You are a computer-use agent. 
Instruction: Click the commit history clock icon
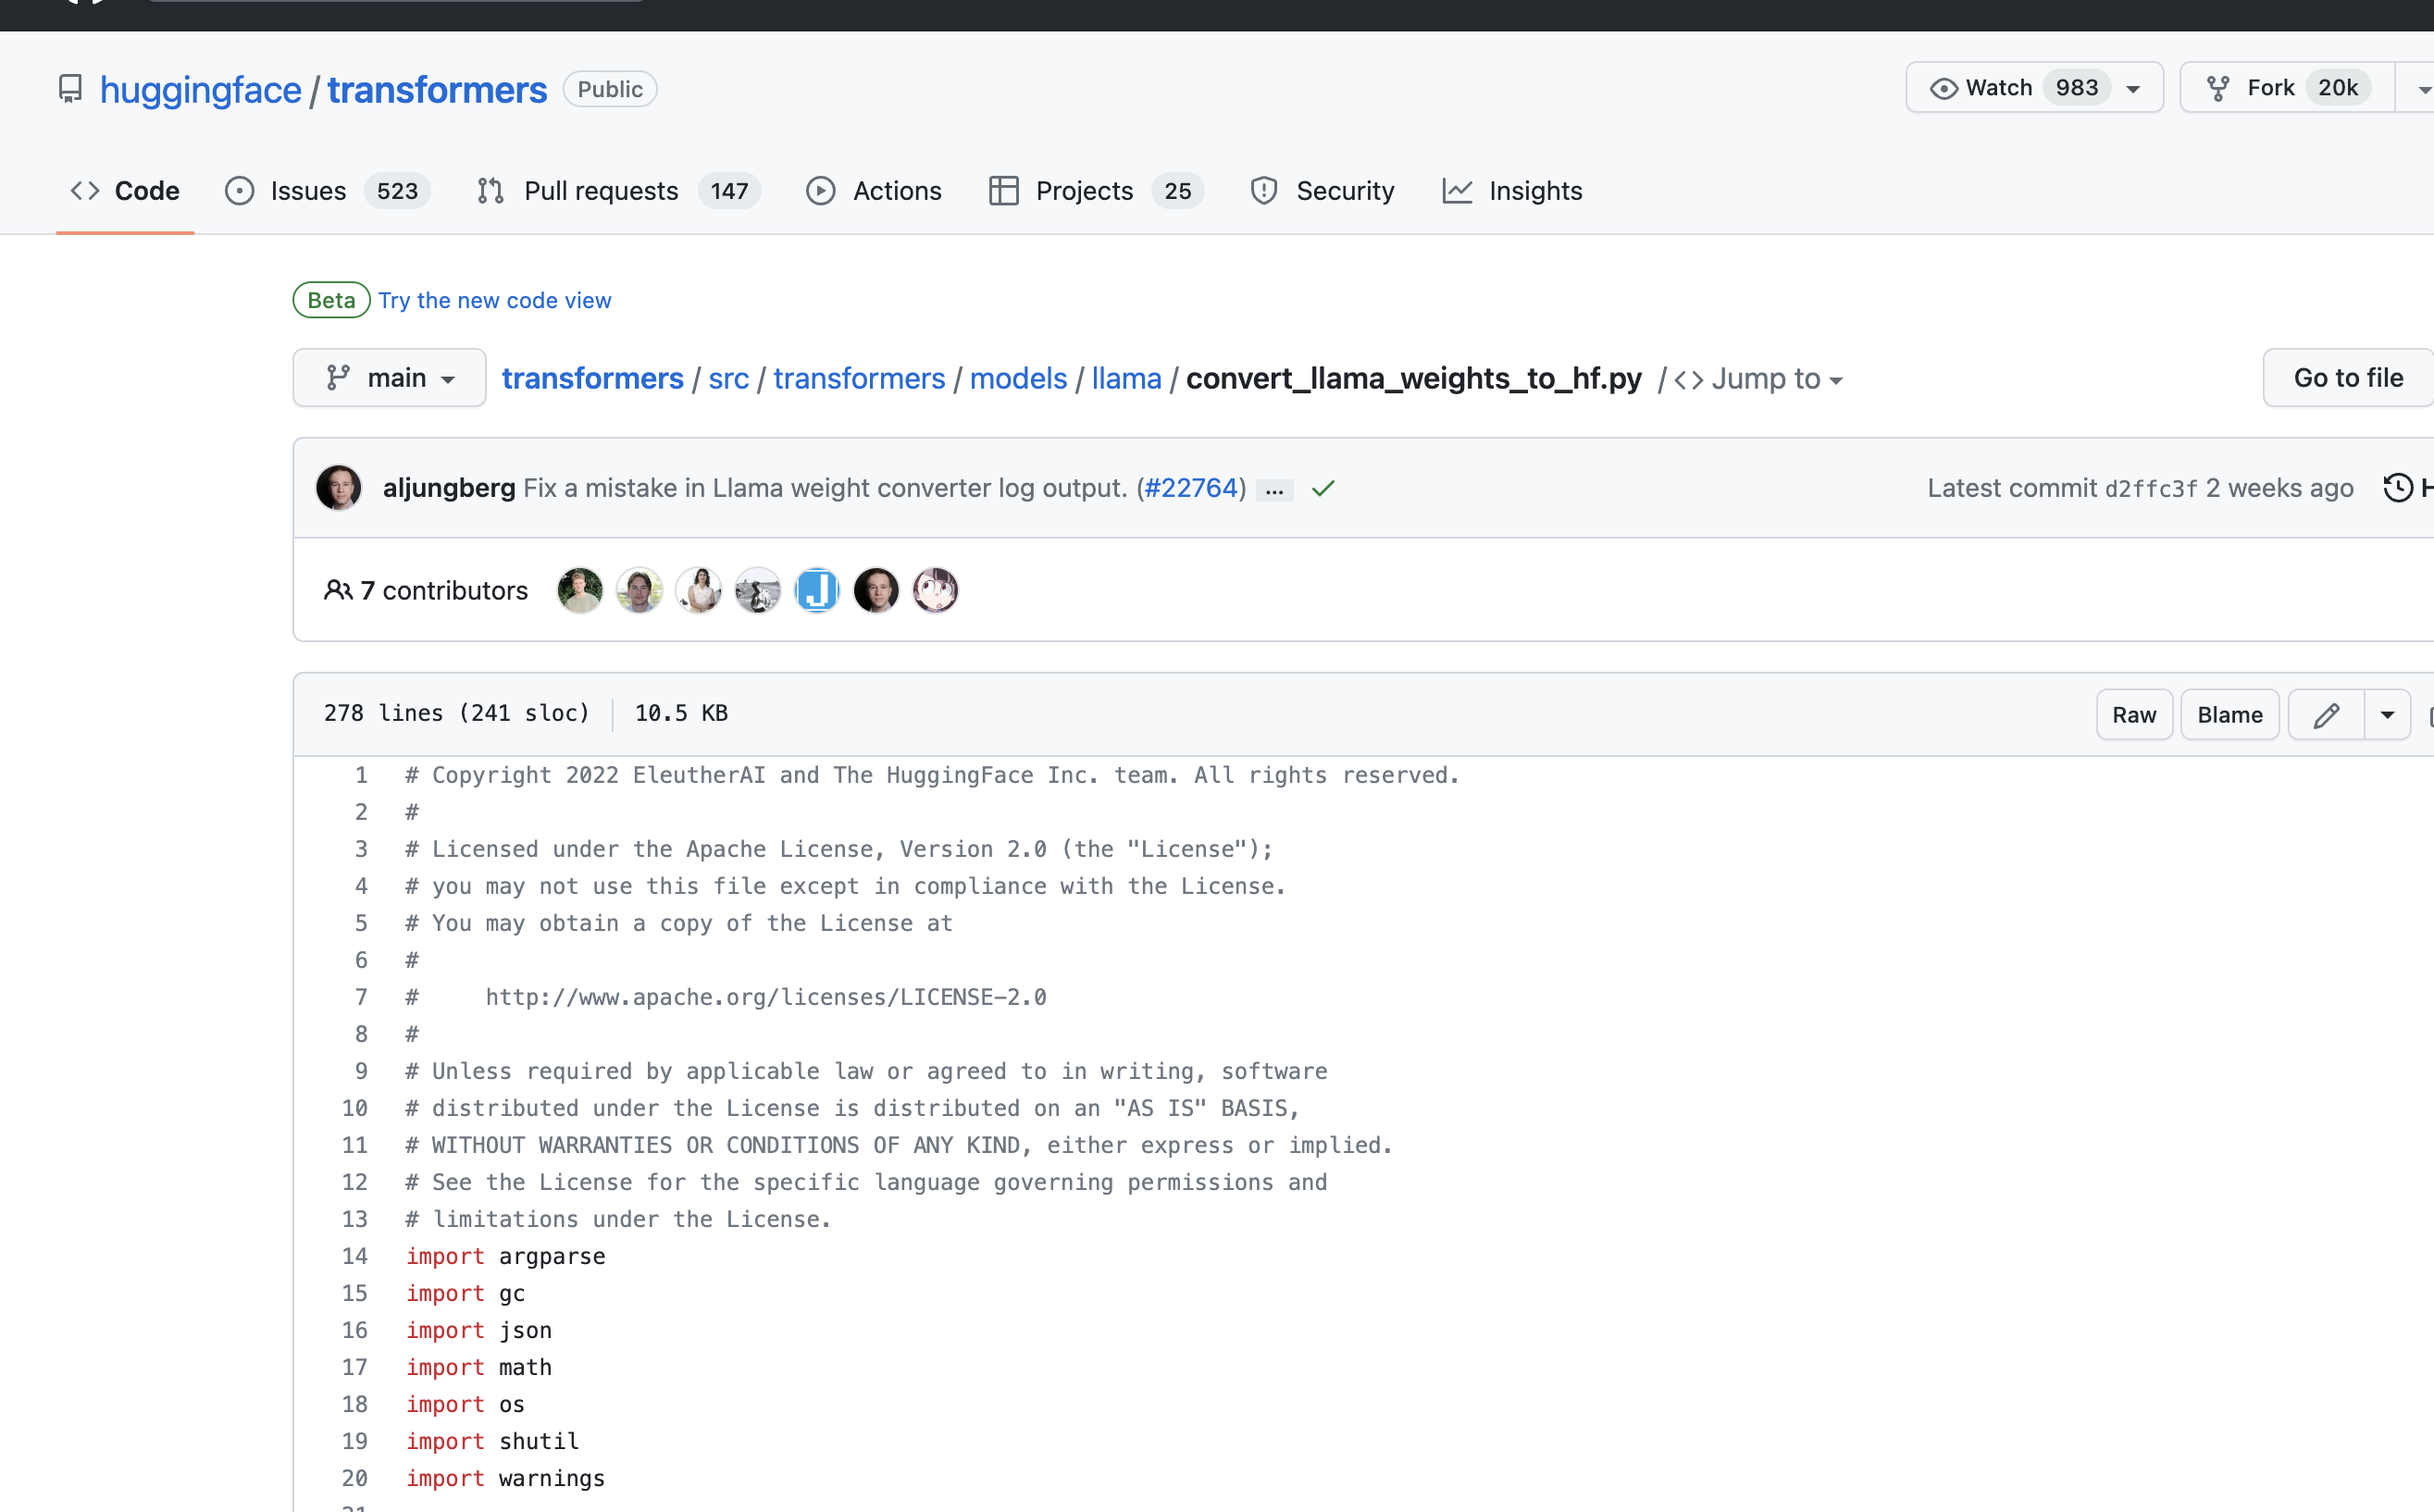[x=2398, y=488]
